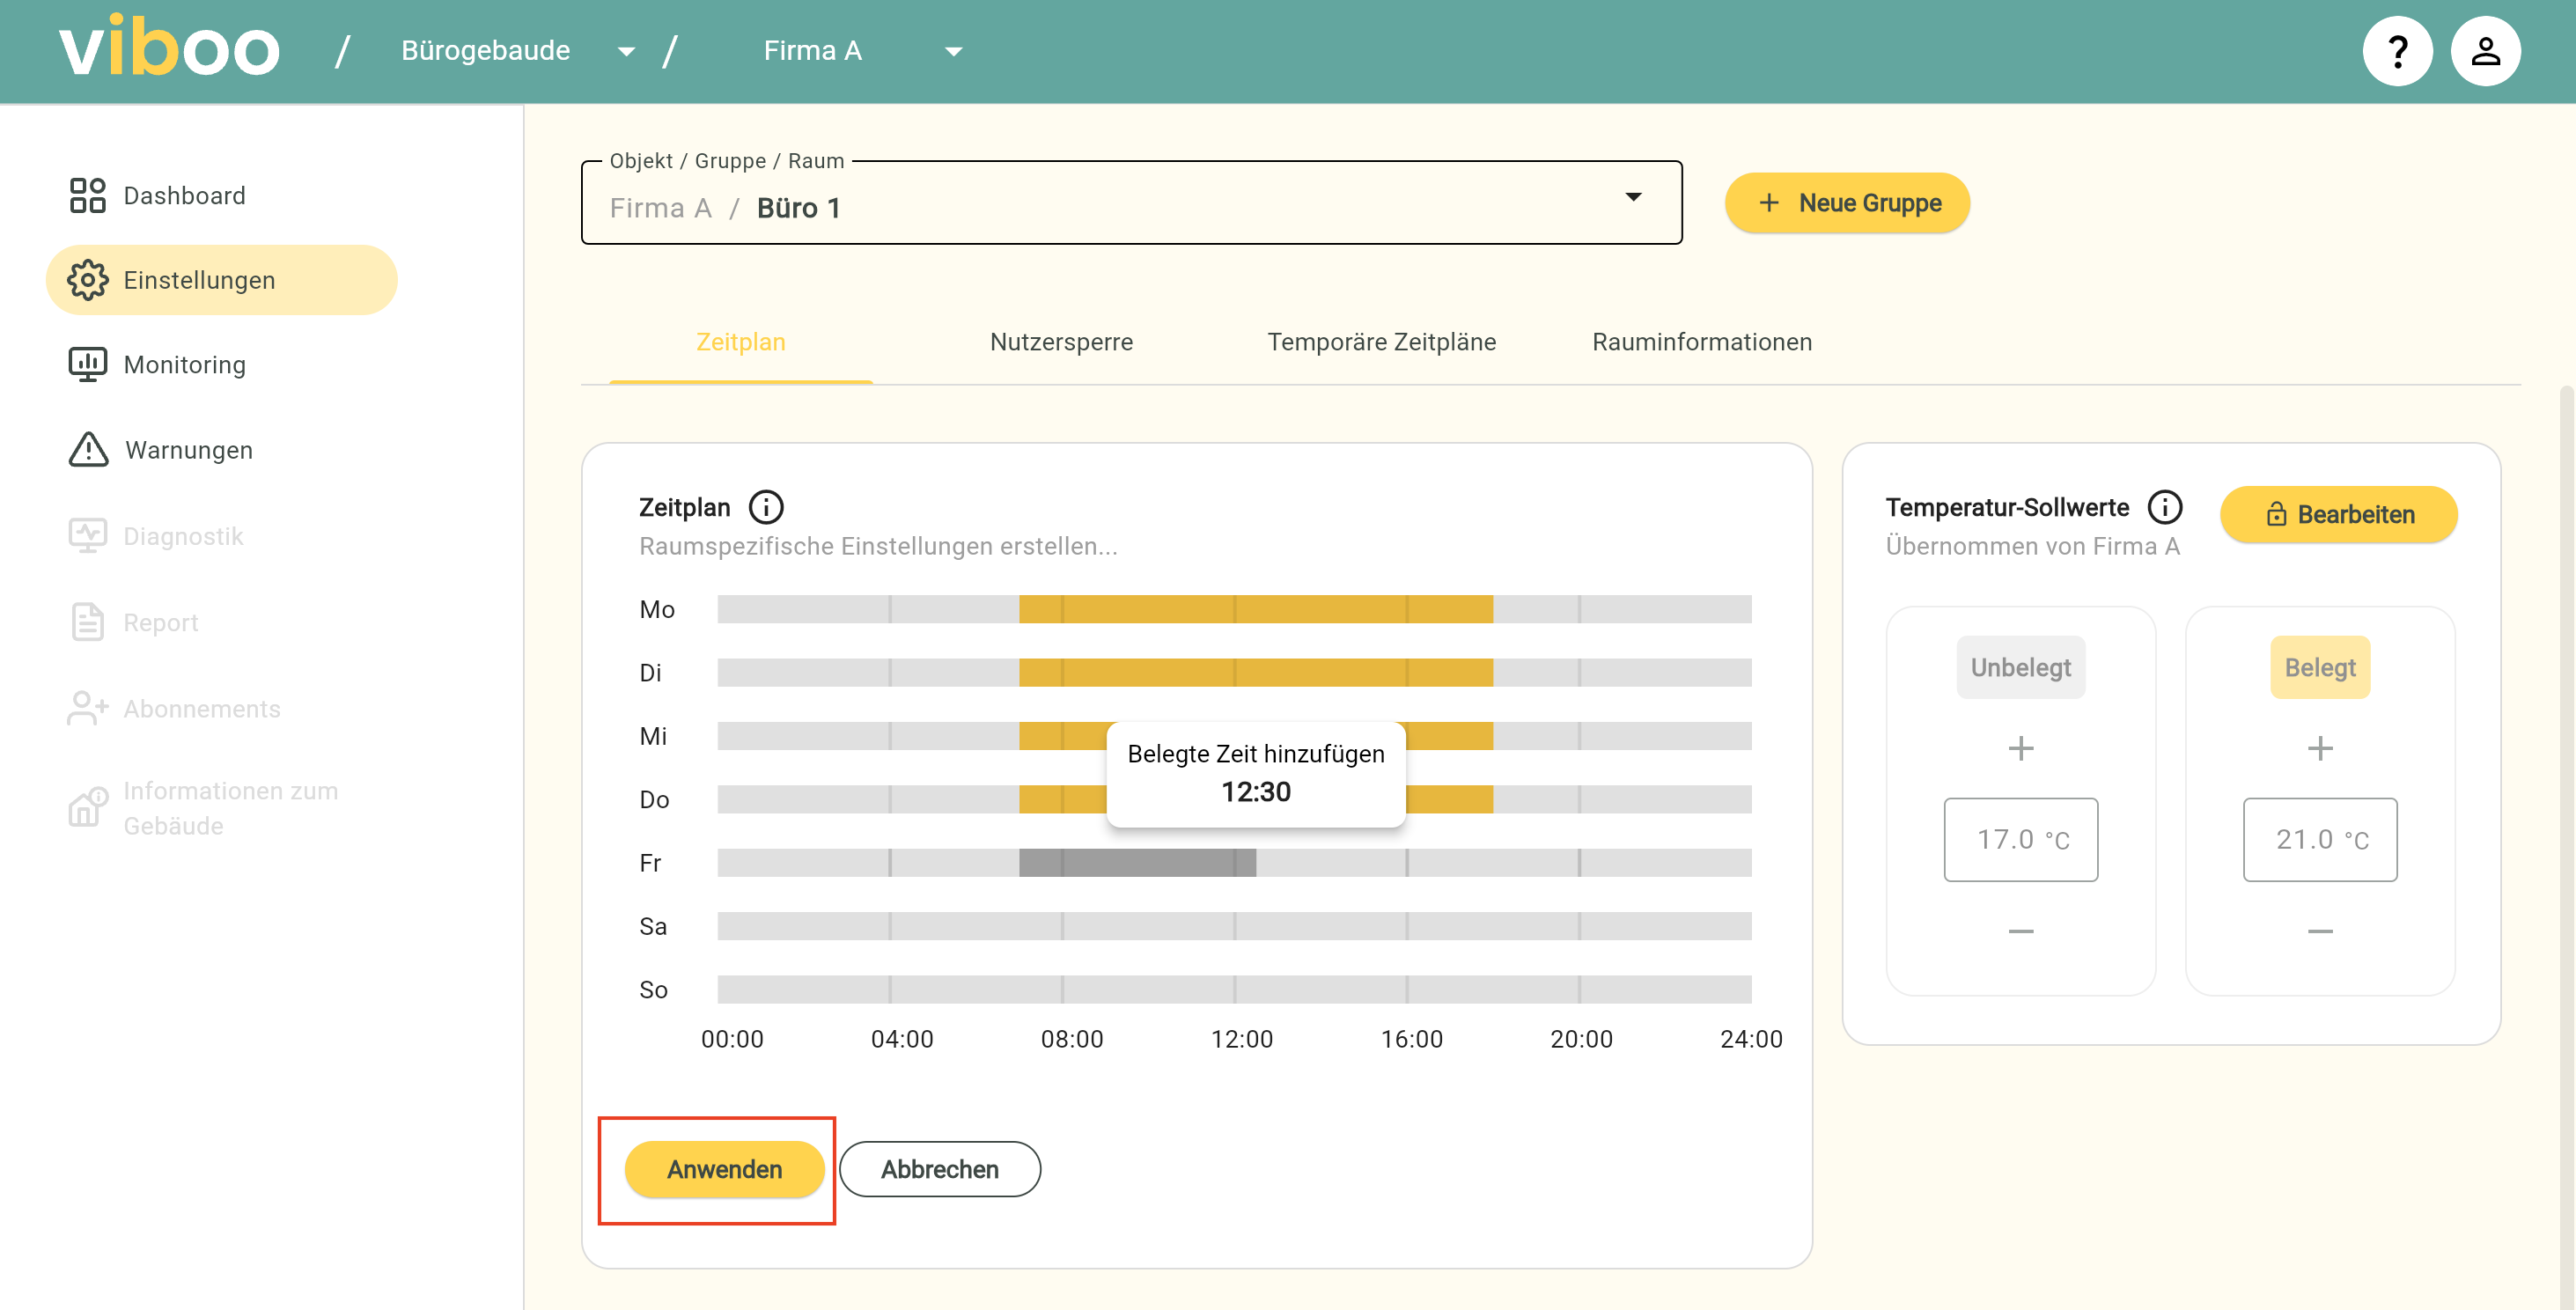This screenshot has width=2576, height=1310.
Task: Click the Temperatur-Sollwerte info icon
Action: click(2164, 507)
